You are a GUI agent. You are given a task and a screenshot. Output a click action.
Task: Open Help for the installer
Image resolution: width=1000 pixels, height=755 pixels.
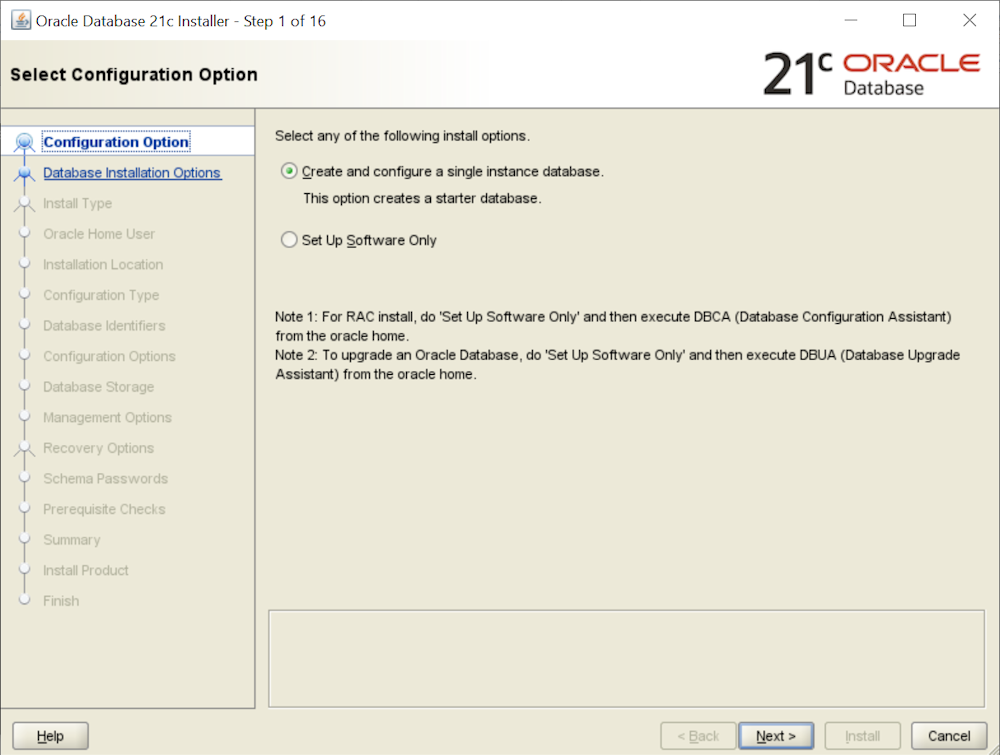(50, 736)
